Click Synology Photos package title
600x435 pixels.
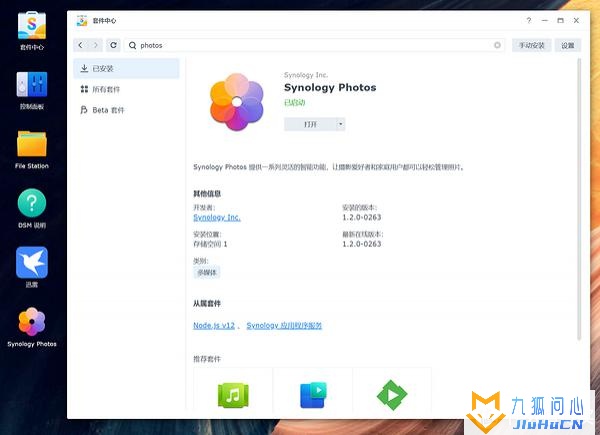(330, 88)
